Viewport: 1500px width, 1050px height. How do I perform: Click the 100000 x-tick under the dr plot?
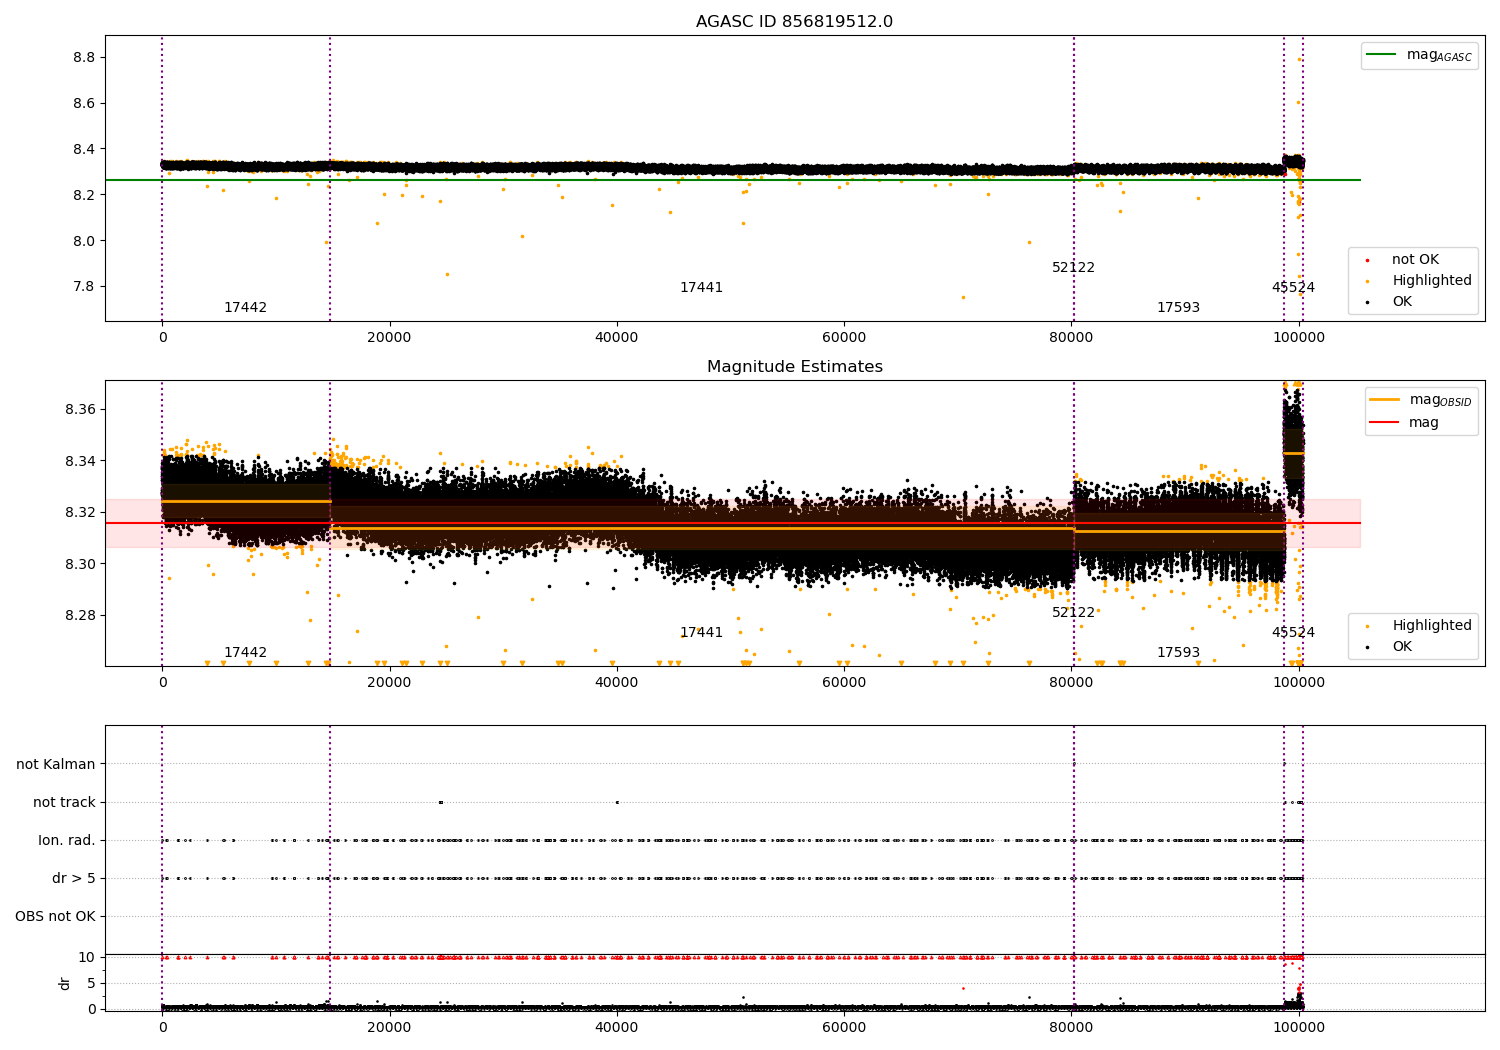tap(1299, 1028)
